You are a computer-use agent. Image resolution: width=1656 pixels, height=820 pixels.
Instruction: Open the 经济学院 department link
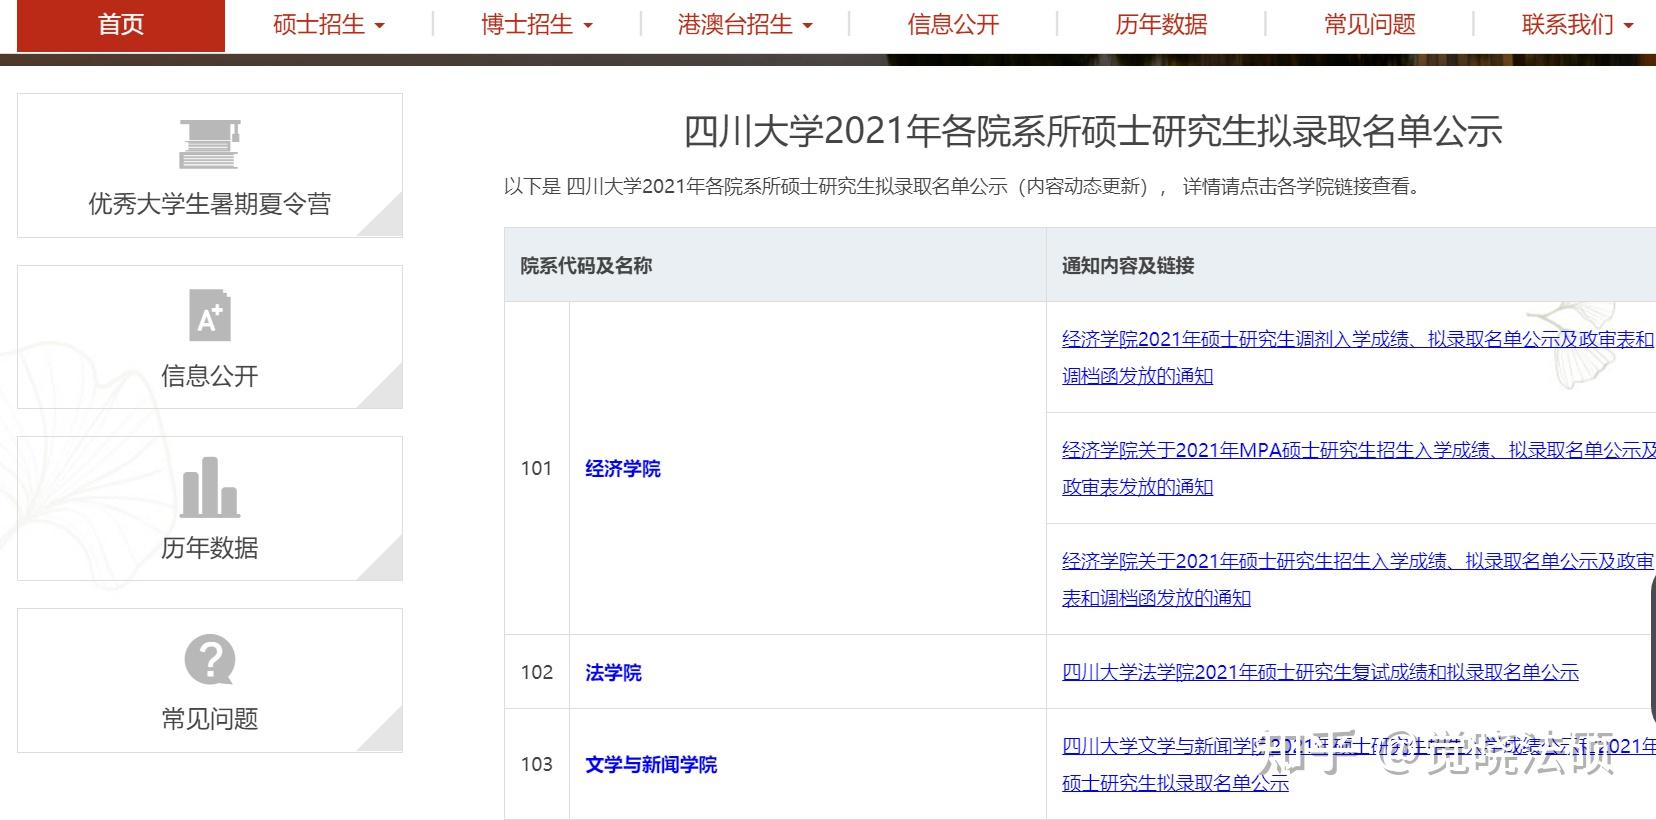pyautogui.click(x=623, y=469)
